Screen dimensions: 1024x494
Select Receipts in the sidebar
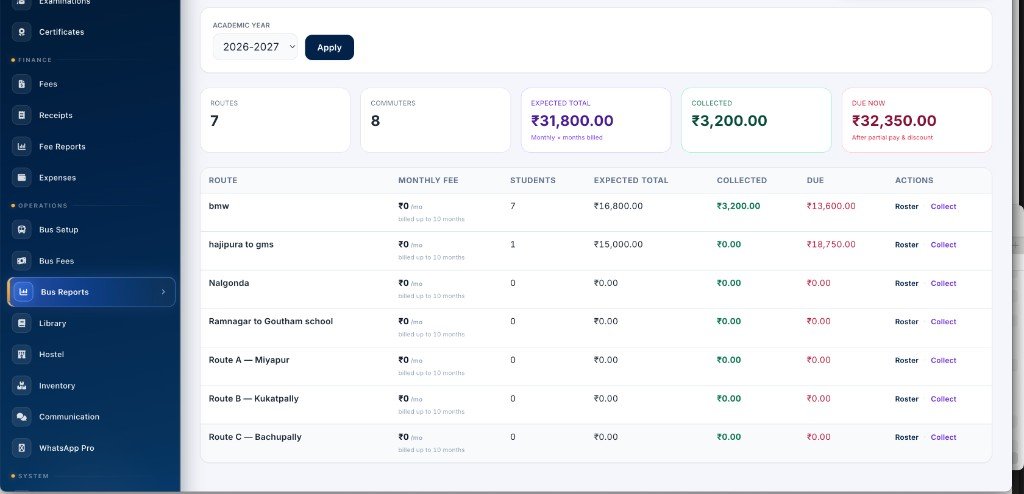tap(56, 115)
